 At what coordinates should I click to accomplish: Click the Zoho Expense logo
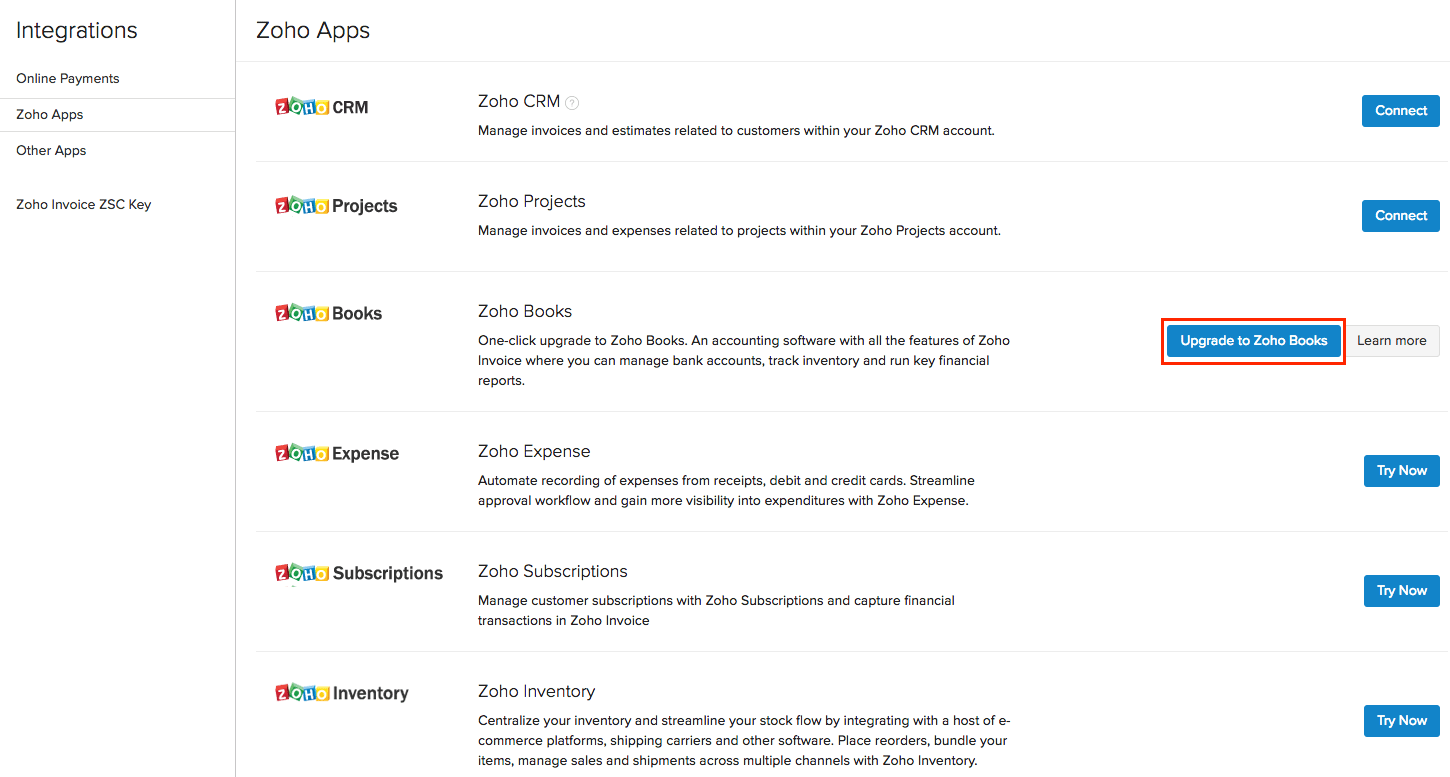[x=337, y=453]
